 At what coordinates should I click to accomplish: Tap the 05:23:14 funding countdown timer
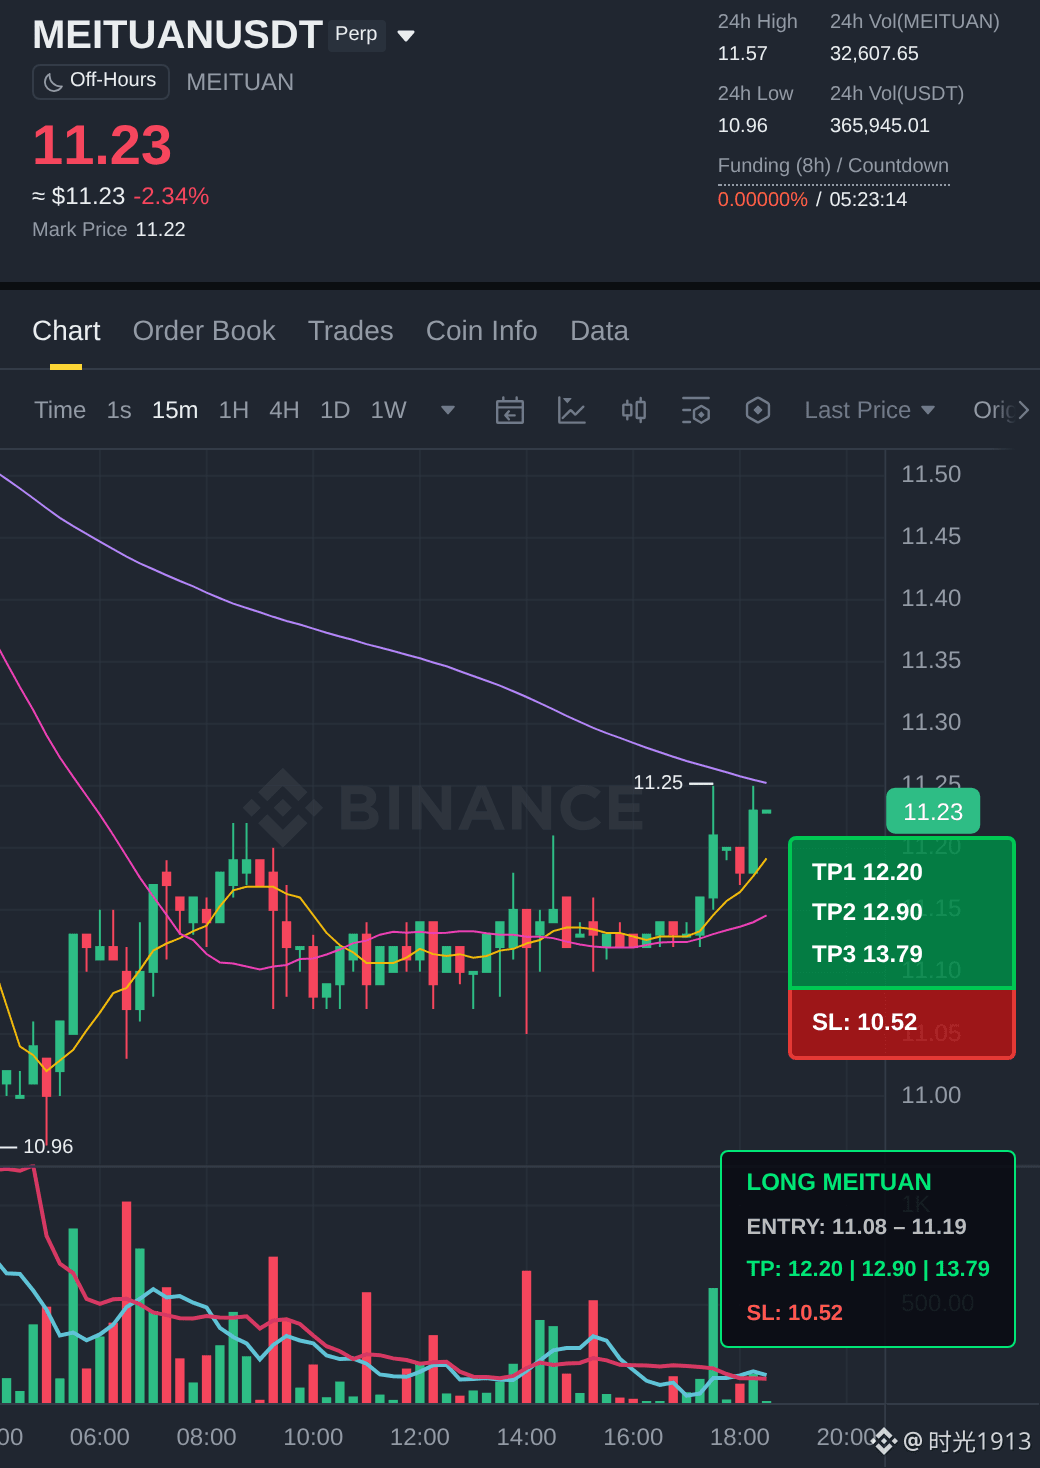(x=868, y=199)
